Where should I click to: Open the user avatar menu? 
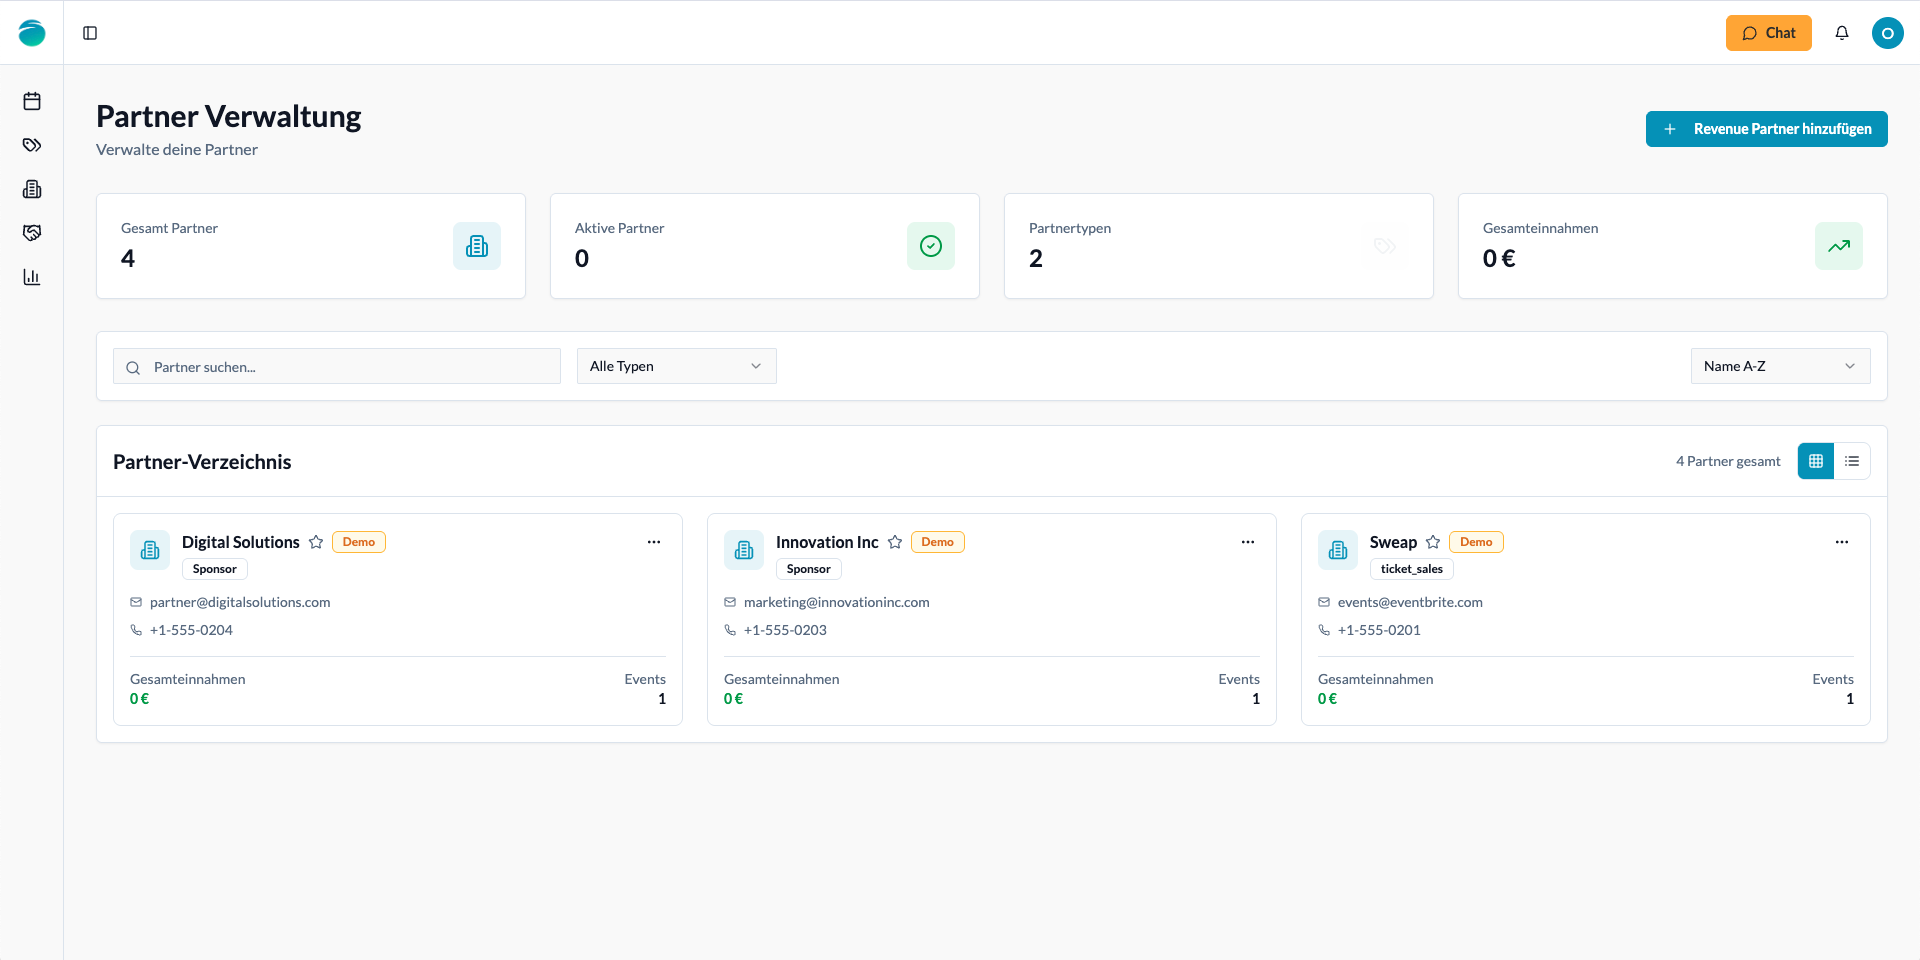point(1887,33)
